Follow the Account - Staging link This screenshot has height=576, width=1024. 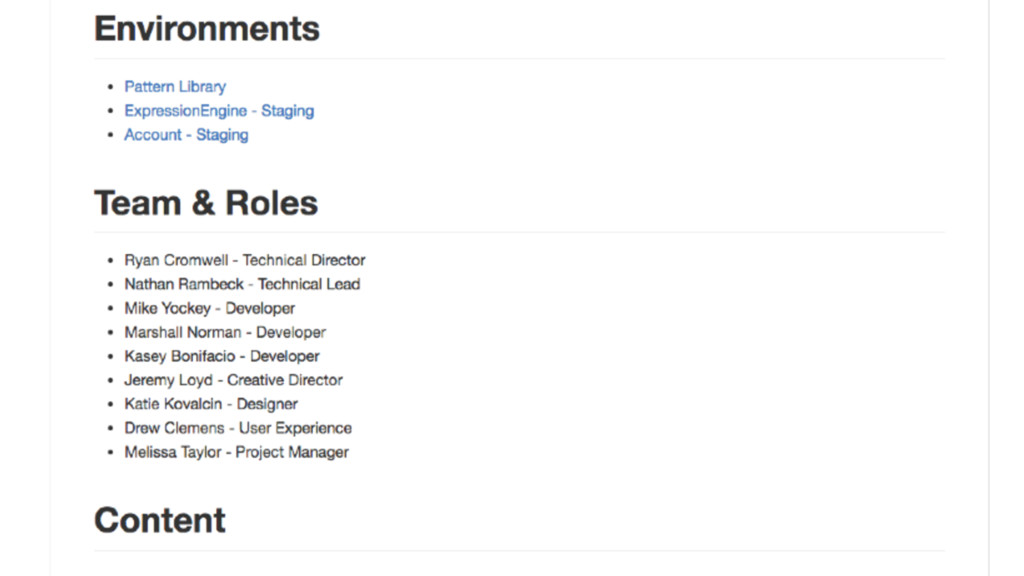click(x=186, y=135)
